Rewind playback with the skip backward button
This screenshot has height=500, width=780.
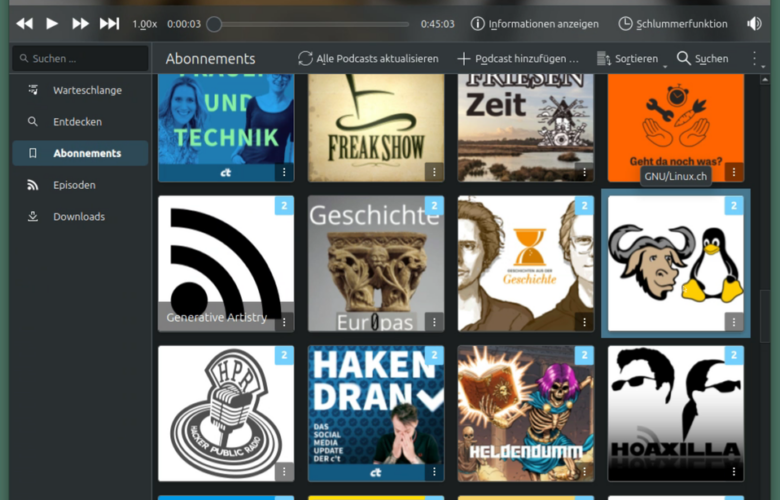pyautogui.click(x=24, y=23)
